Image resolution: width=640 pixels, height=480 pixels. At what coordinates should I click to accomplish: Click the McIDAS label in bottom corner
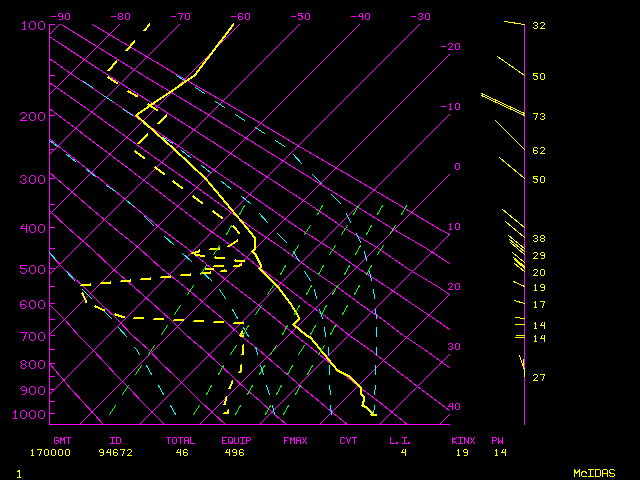(x=593, y=473)
